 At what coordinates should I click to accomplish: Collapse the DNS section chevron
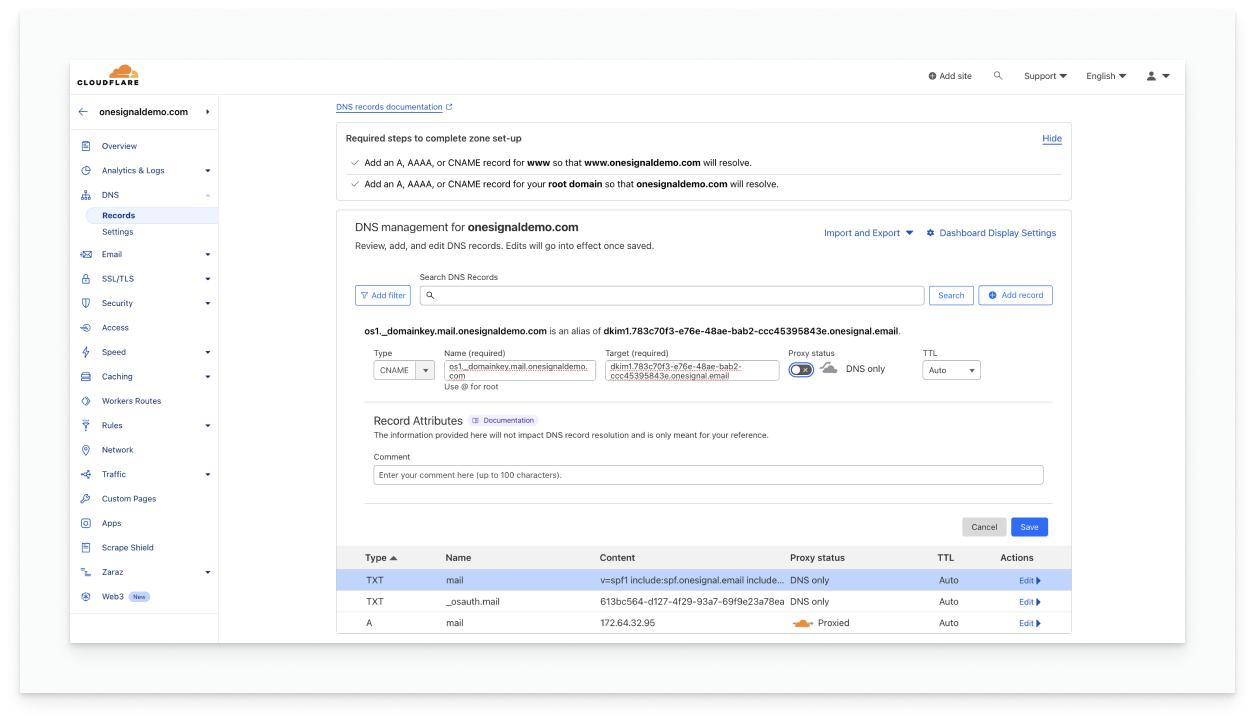point(207,195)
